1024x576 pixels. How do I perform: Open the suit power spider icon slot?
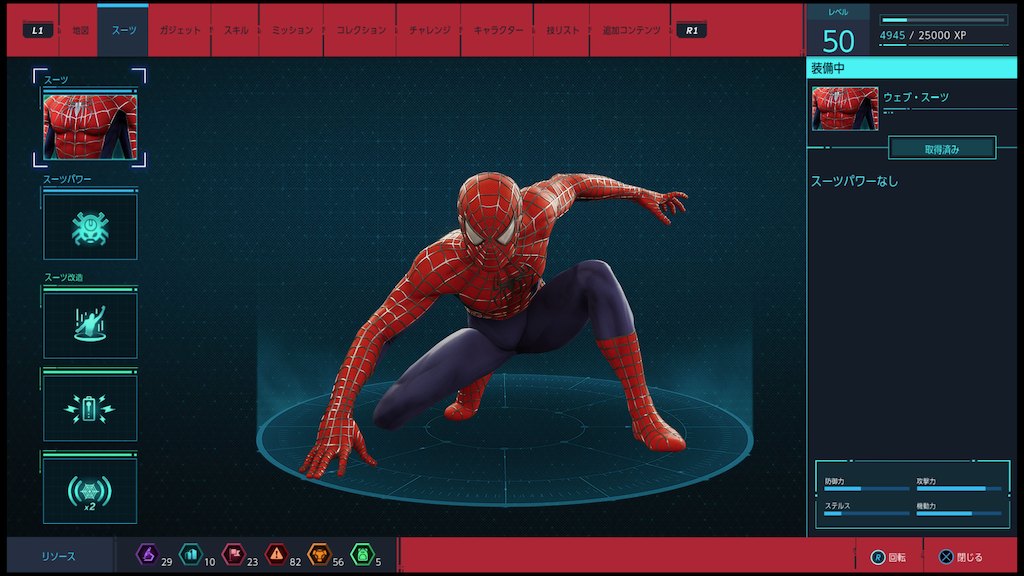[90, 227]
